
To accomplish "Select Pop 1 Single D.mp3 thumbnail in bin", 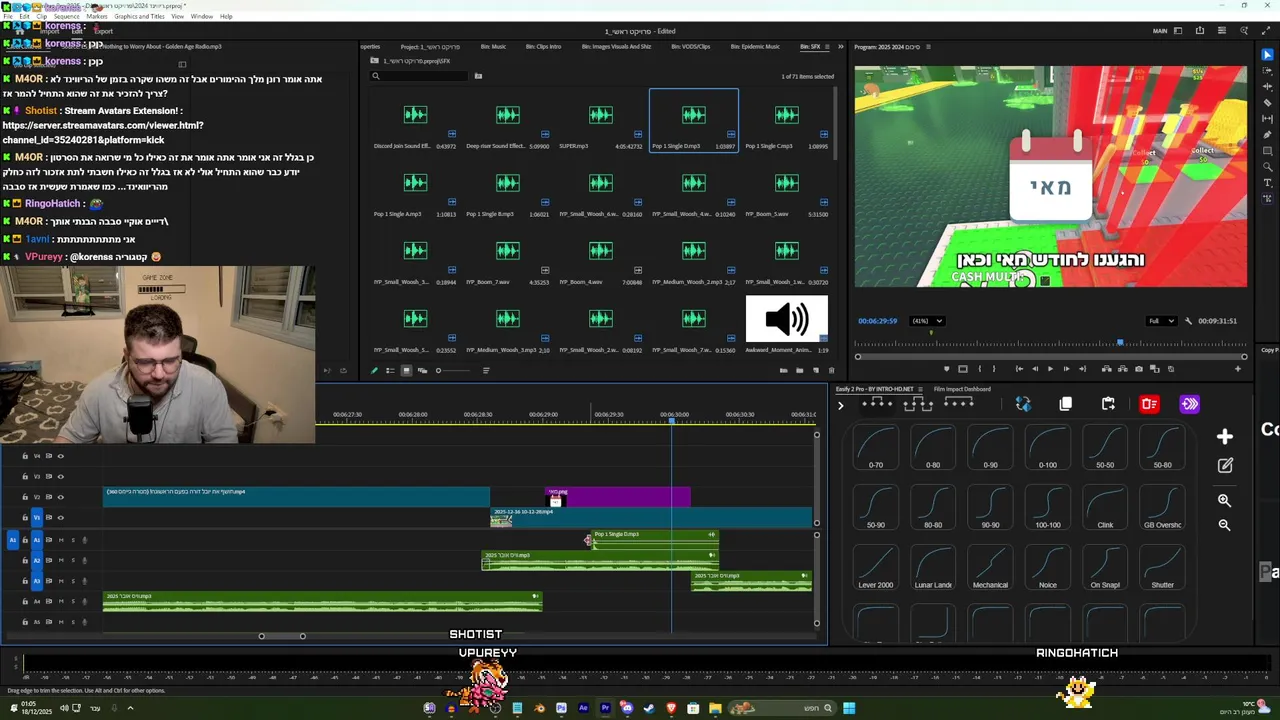I will pos(694,115).
